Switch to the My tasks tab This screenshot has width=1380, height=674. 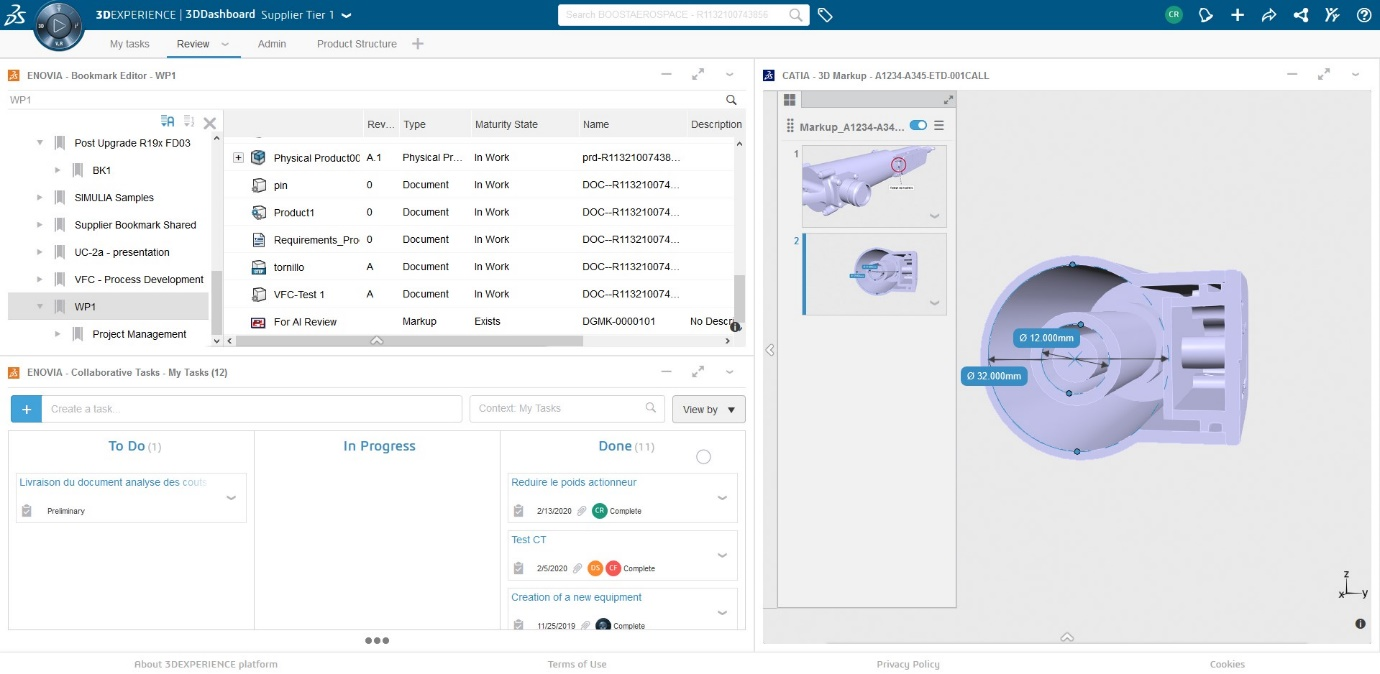point(129,44)
